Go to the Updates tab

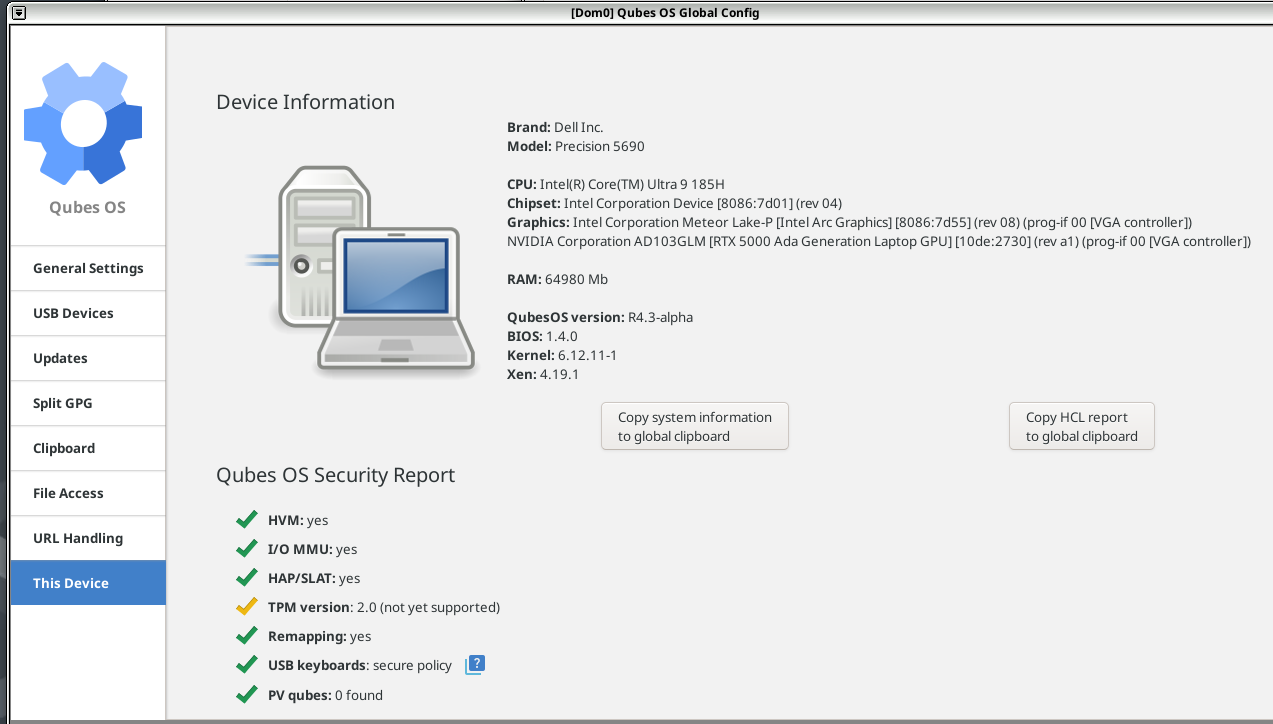(88, 358)
